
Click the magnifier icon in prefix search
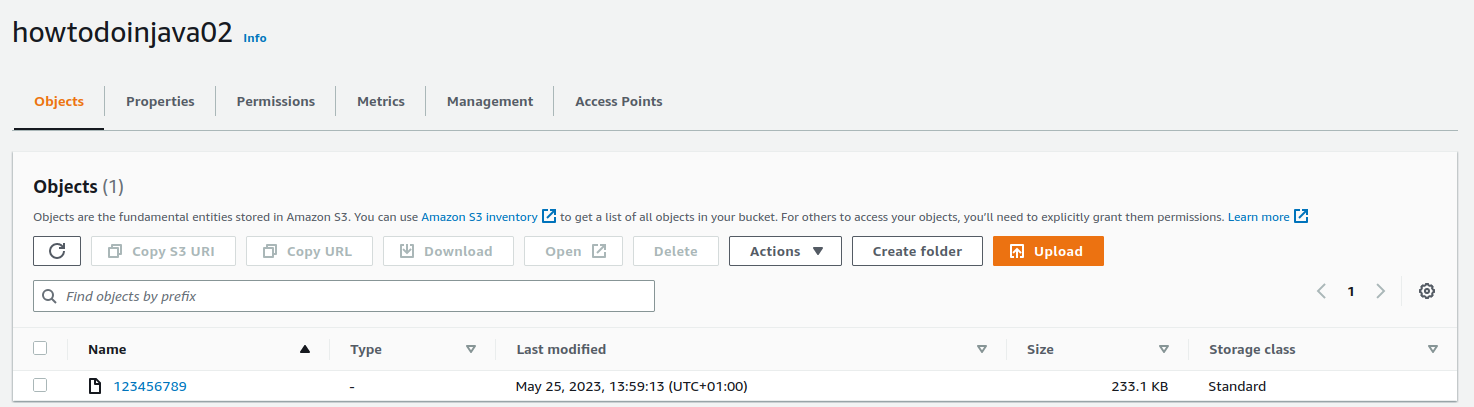(50, 297)
